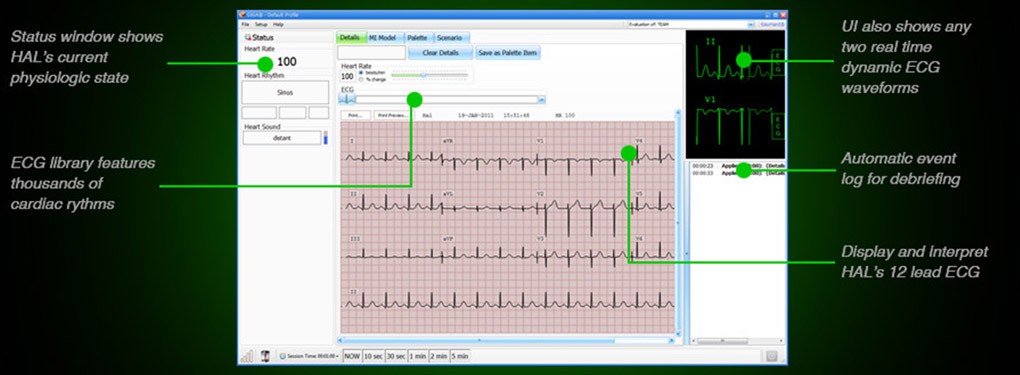The image size is (1020, 375).
Task: Click the lead V1 ECG label box
Action: 777,125
